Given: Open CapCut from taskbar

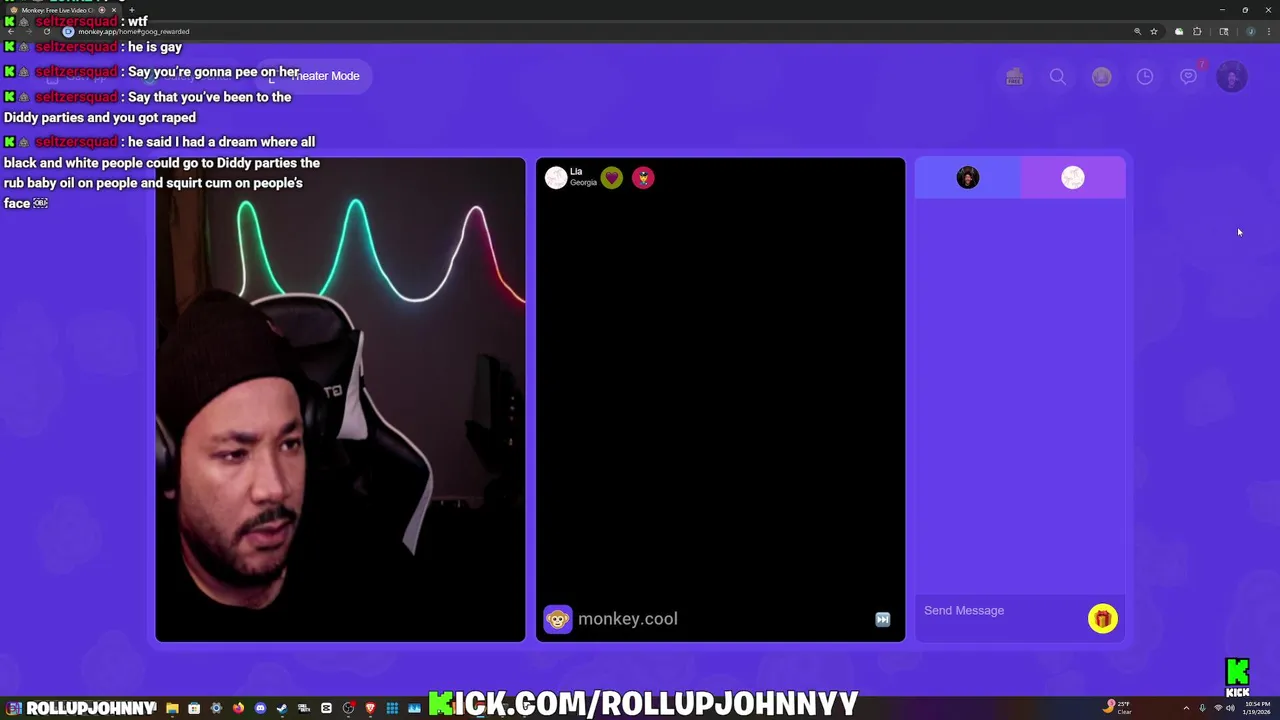Looking at the screenshot, I should tap(326, 708).
